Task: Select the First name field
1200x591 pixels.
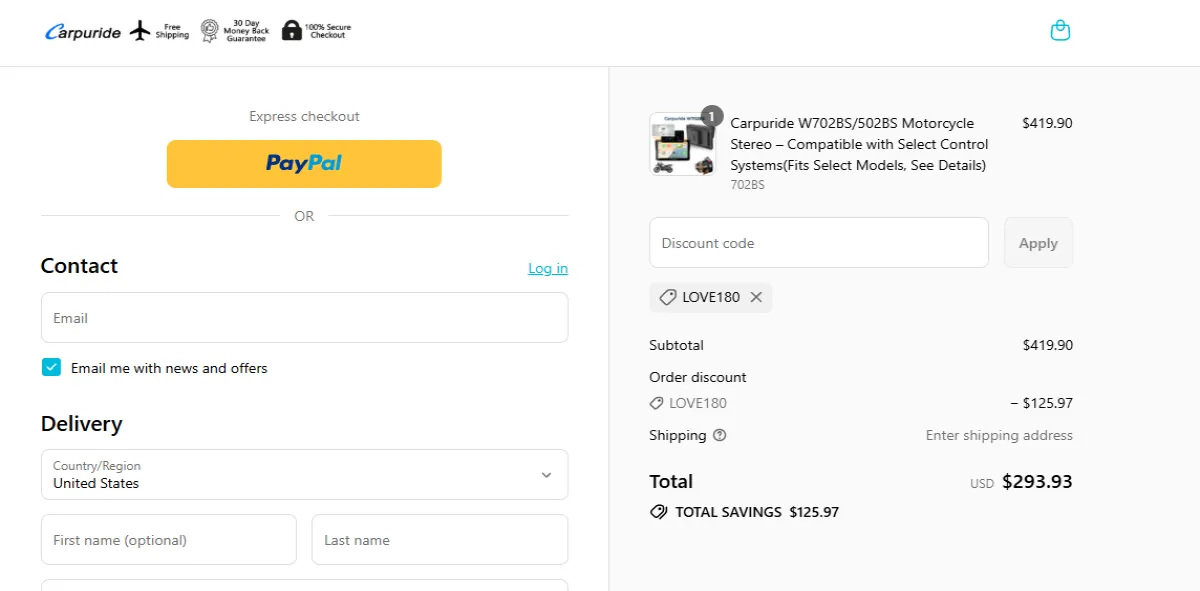Action: 168,539
